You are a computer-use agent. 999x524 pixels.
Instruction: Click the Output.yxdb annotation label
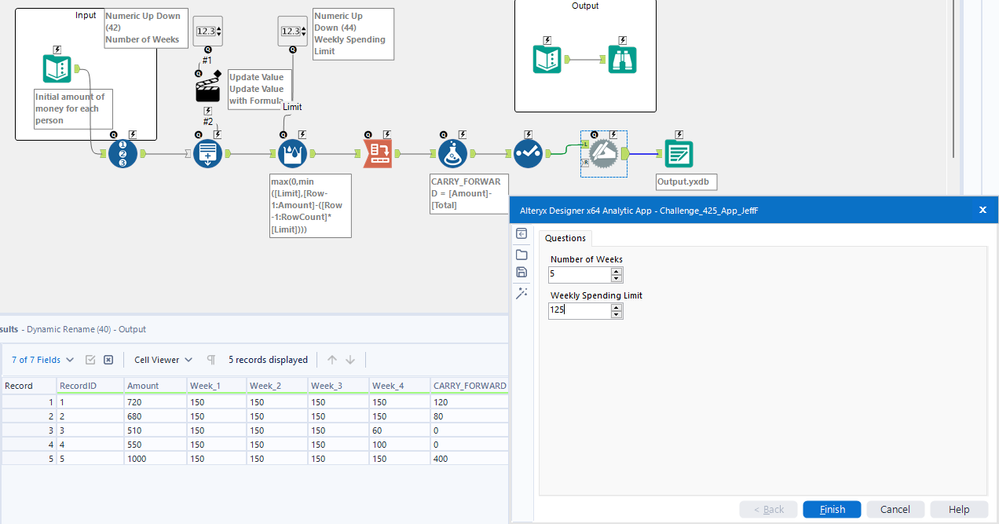686,182
